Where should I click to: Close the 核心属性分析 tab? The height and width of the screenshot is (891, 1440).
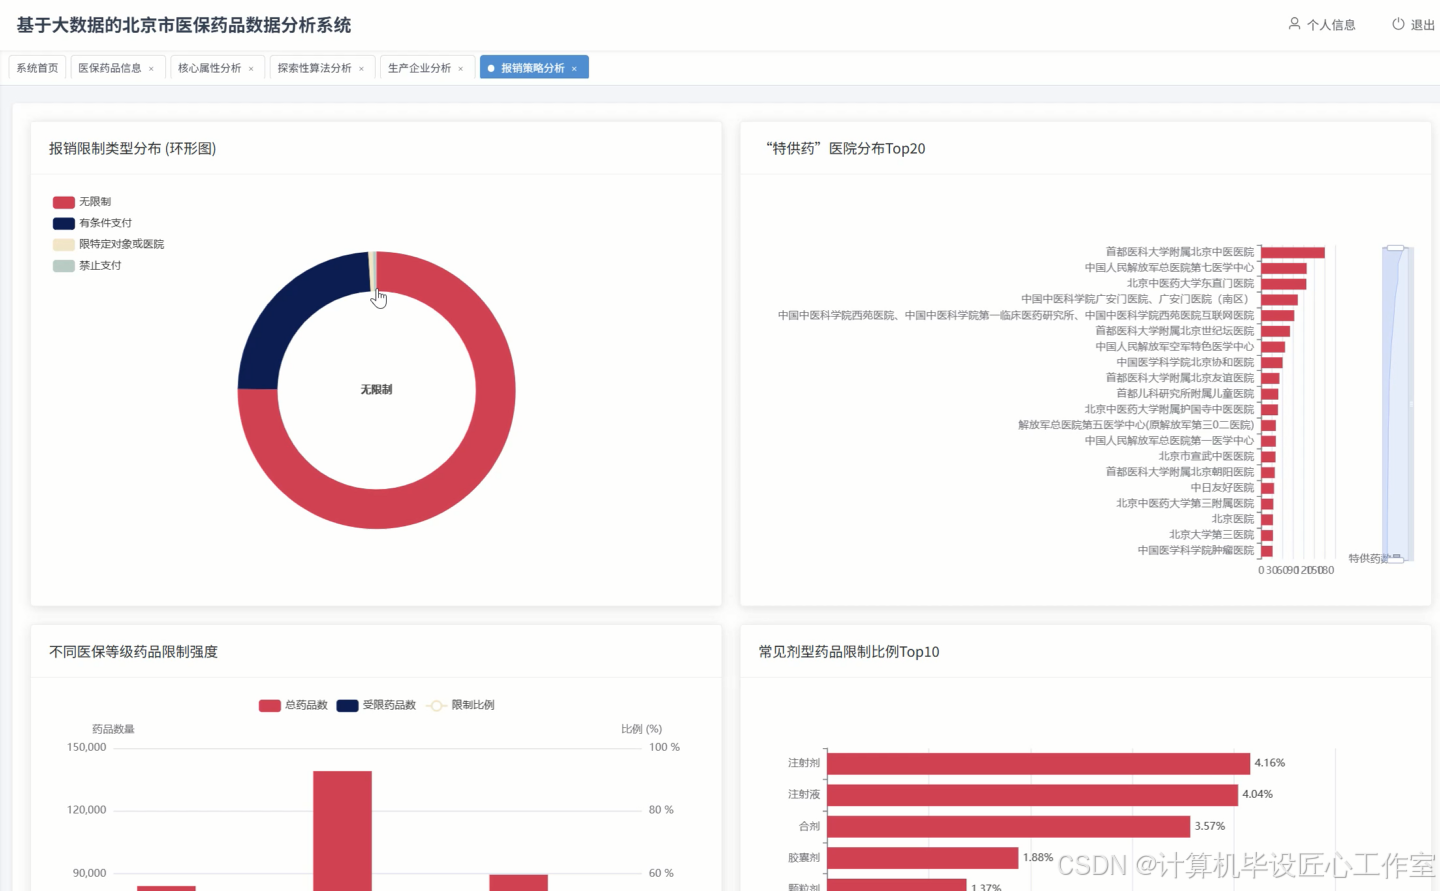point(251,68)
